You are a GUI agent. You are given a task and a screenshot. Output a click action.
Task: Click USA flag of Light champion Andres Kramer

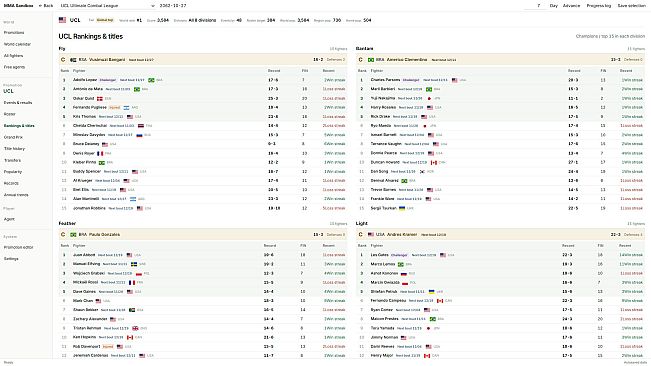click(371, 234)
